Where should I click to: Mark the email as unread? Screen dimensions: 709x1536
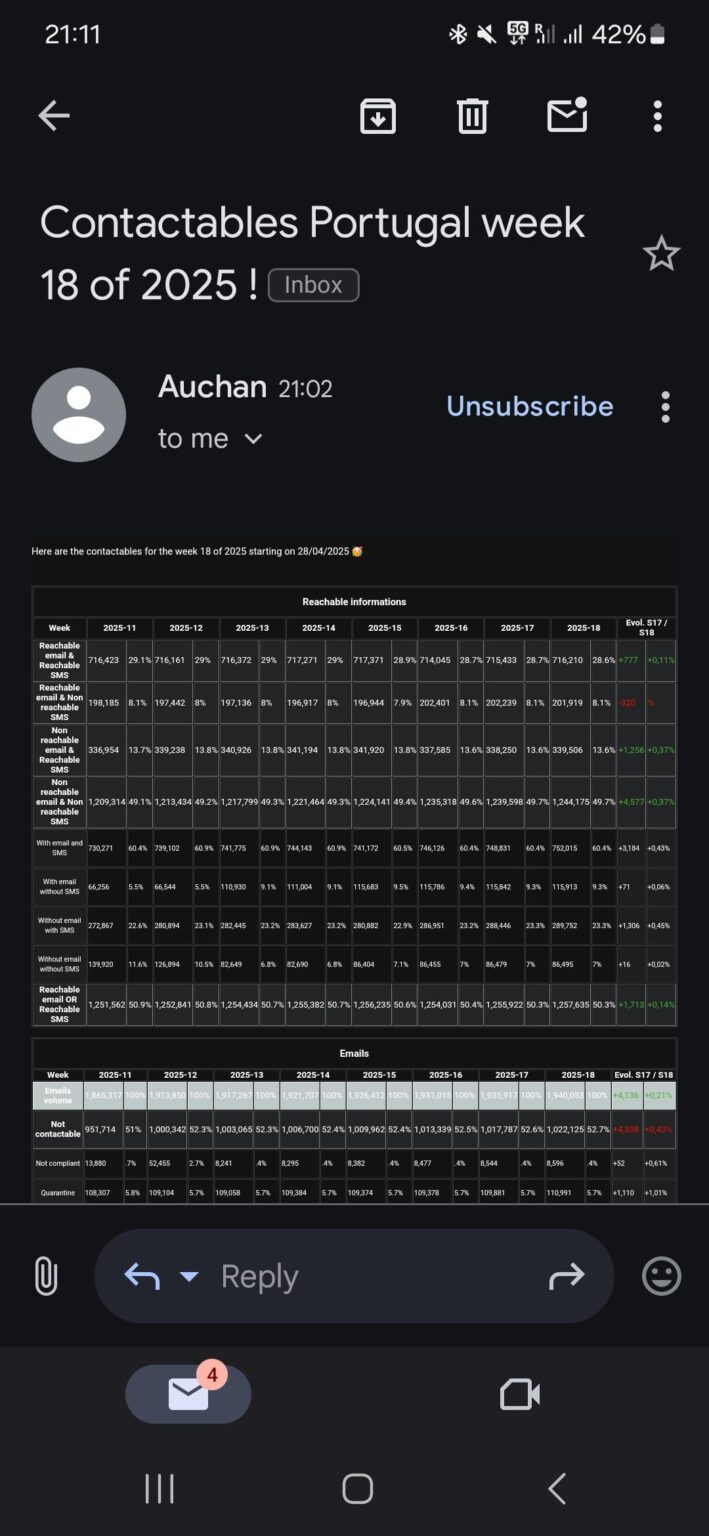[567, 115]
